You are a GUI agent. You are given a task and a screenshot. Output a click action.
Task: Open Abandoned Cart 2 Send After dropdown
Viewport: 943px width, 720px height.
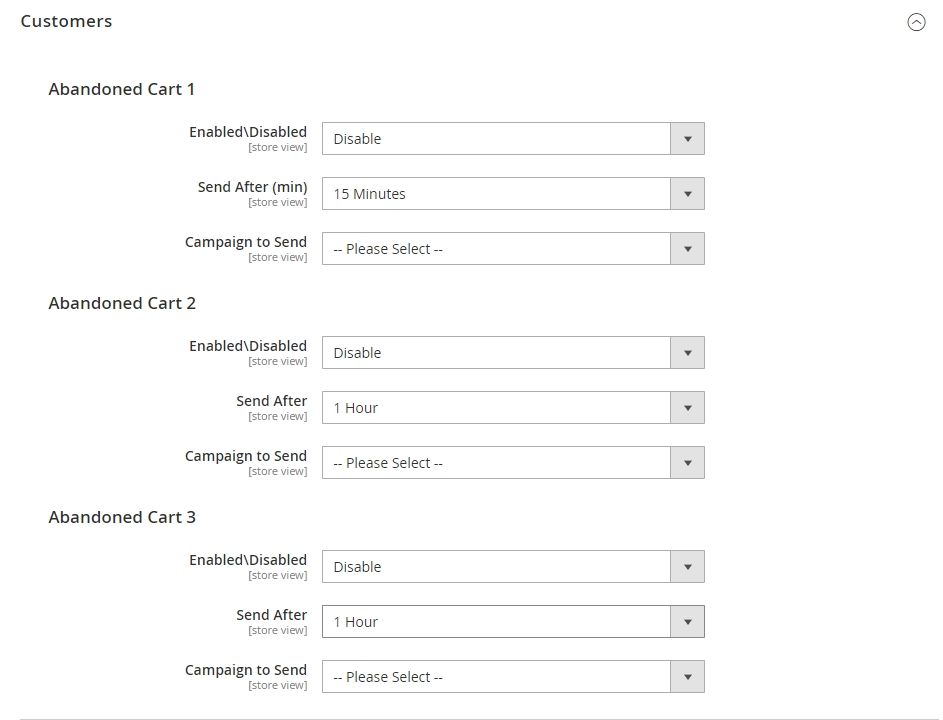click(496, 408)
